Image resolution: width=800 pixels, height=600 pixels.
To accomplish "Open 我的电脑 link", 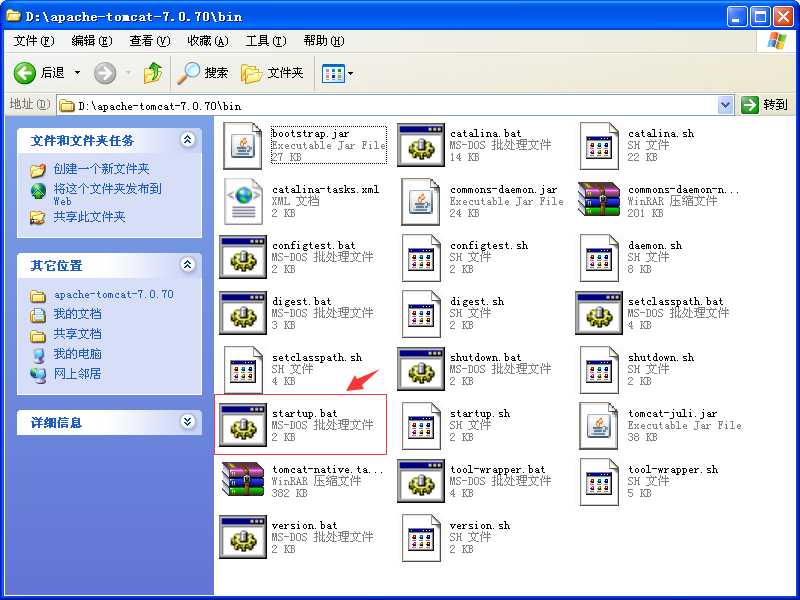I will click(x=78, y=354).
